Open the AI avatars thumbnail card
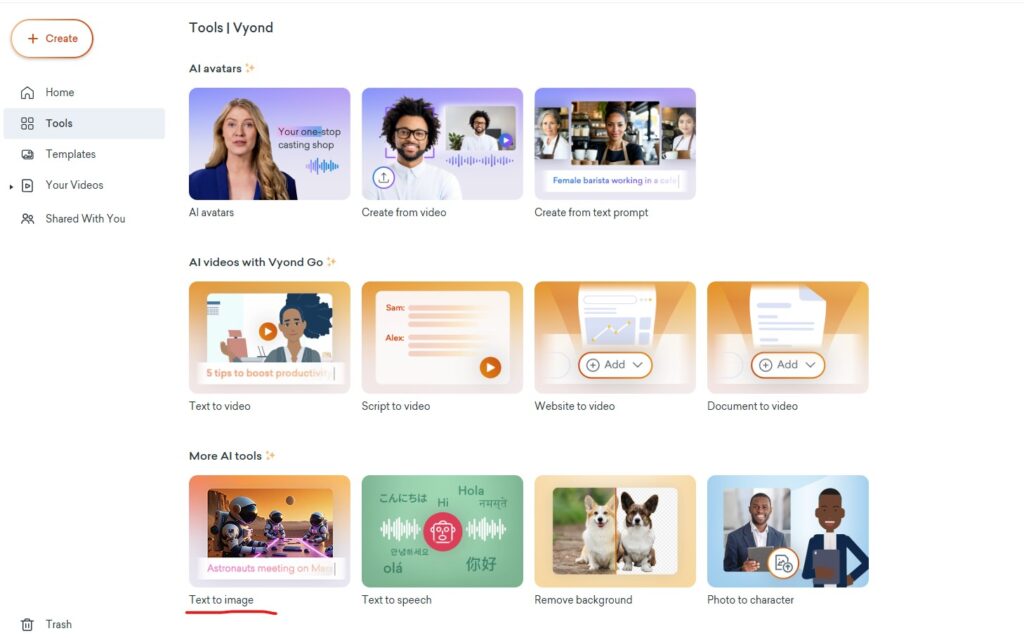The width and height of the screenshot is (1024, 638). click(270, 144)
